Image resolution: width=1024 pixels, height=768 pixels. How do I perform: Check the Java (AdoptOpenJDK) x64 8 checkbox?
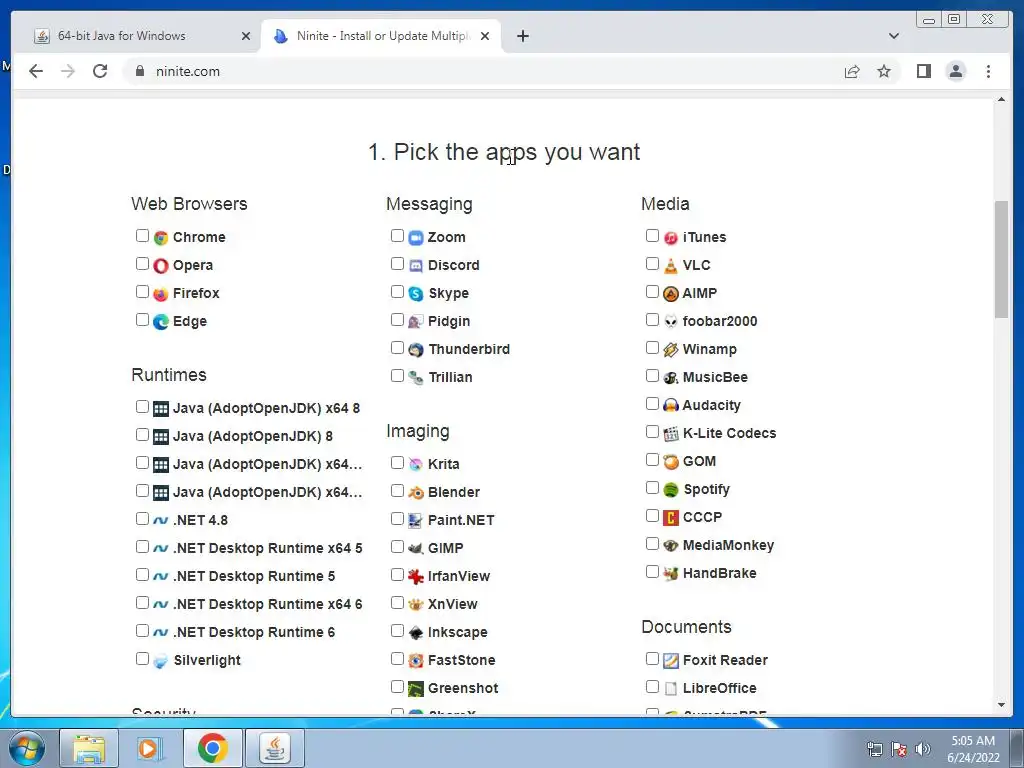click(x=142, y=407)
